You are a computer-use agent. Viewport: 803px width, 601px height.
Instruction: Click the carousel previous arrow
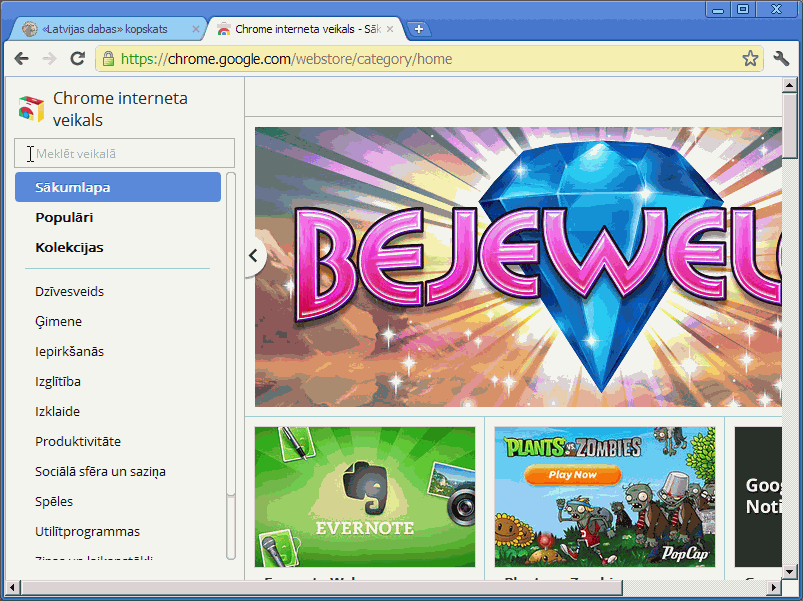254,255
